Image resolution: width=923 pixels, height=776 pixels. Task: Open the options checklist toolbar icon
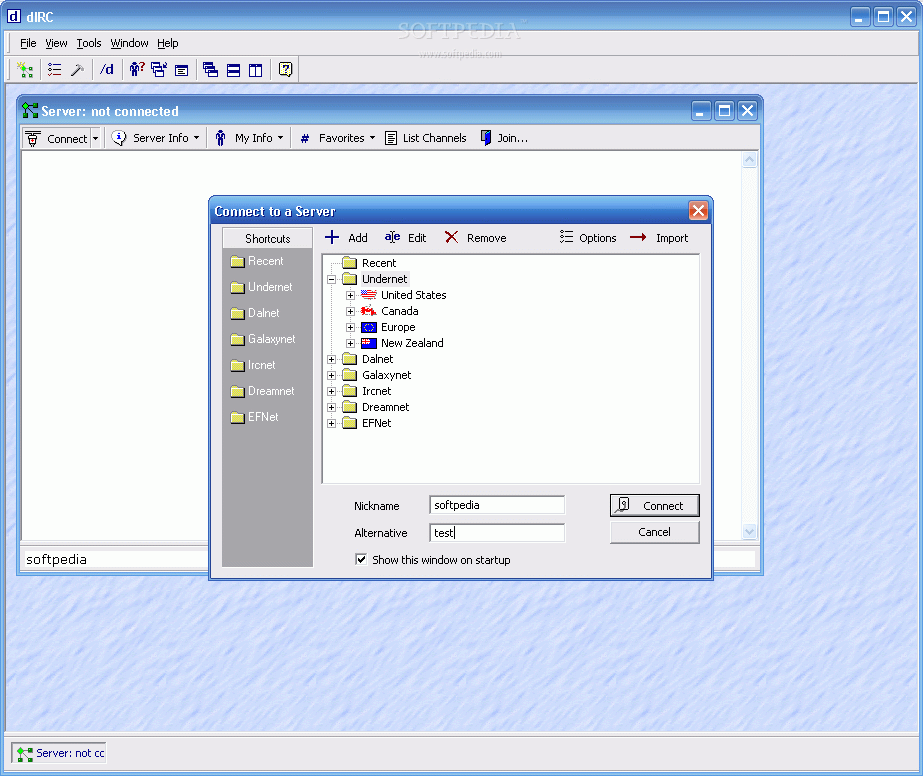coord(54,70)
